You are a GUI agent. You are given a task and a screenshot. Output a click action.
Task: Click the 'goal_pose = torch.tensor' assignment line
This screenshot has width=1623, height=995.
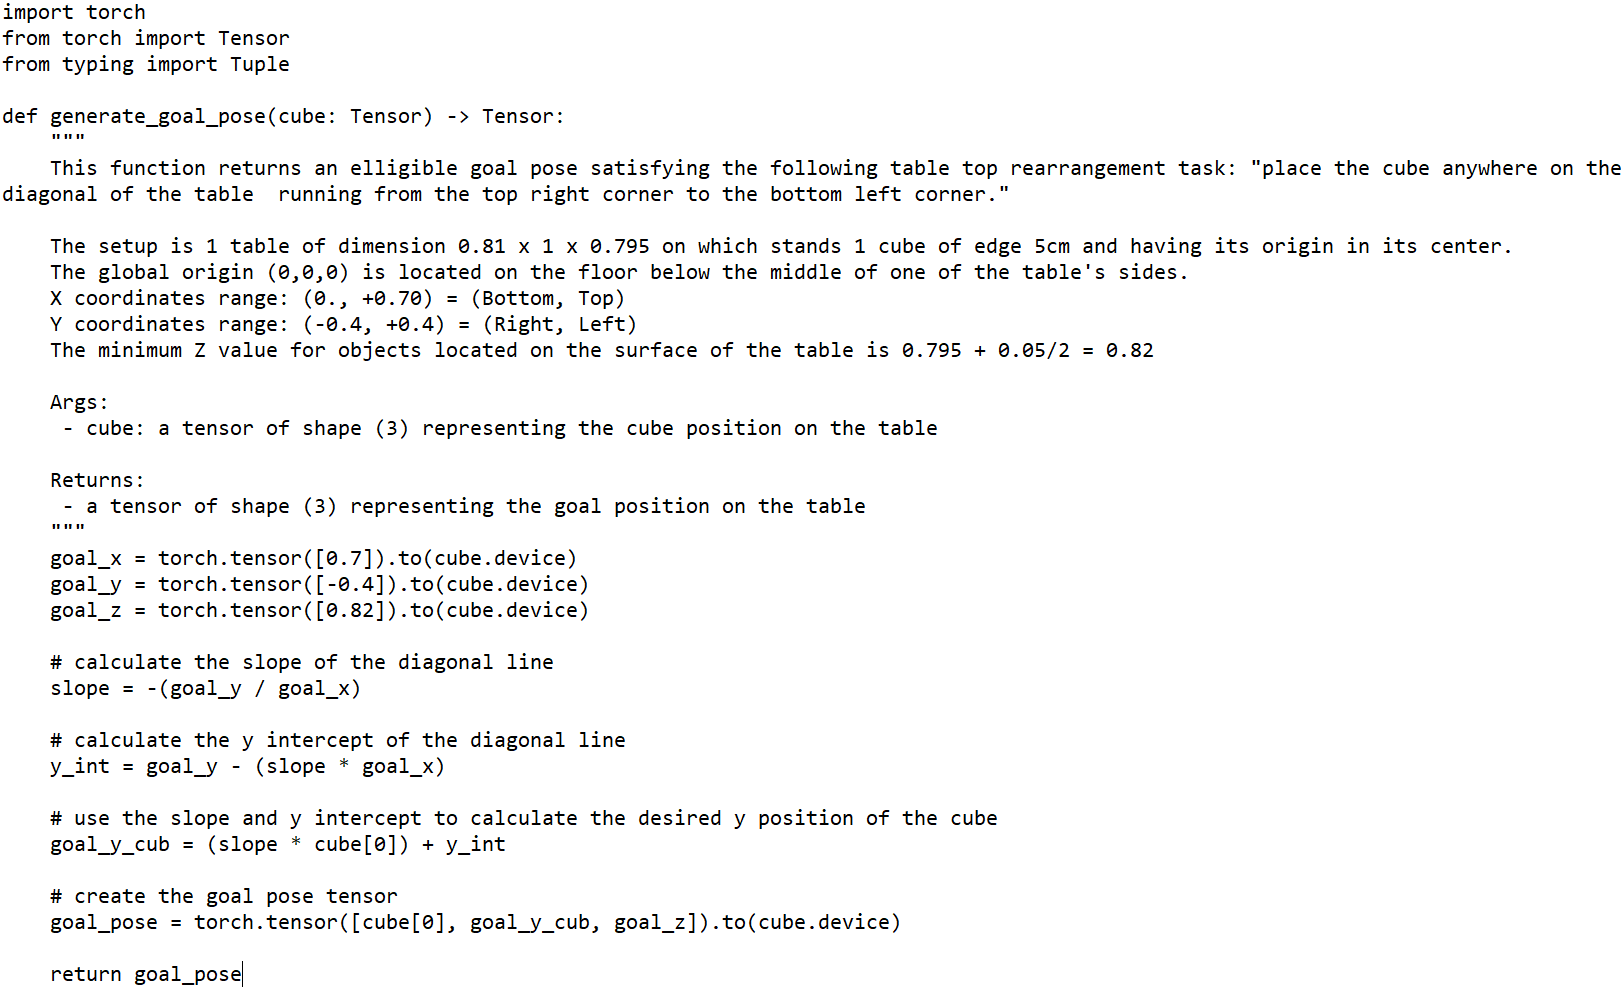[x=475, y=922]
